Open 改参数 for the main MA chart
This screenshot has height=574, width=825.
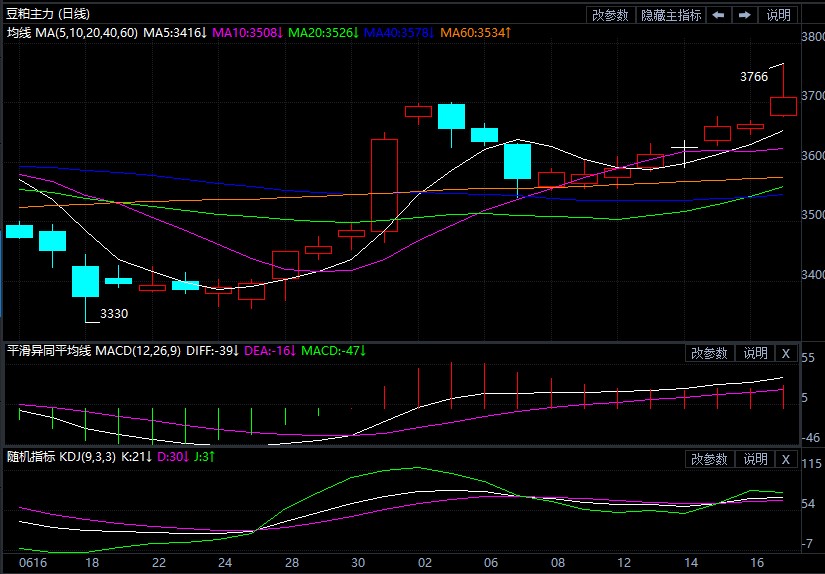610,15
